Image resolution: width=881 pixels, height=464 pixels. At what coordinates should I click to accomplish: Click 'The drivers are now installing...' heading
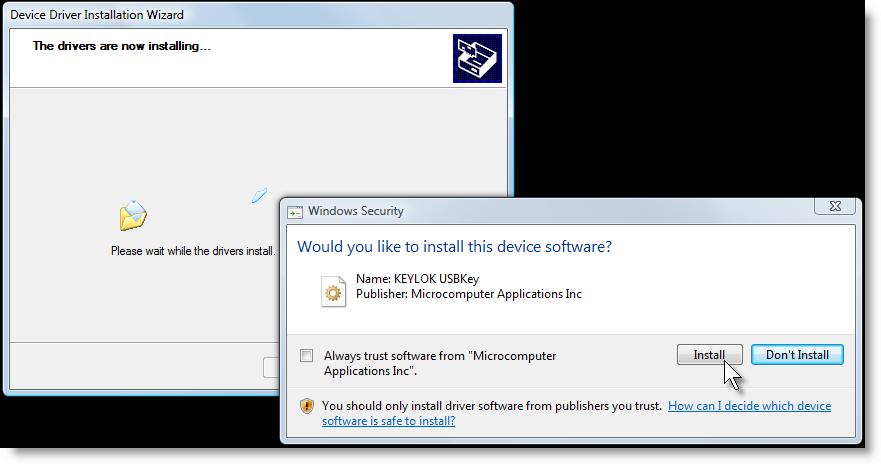122,46
